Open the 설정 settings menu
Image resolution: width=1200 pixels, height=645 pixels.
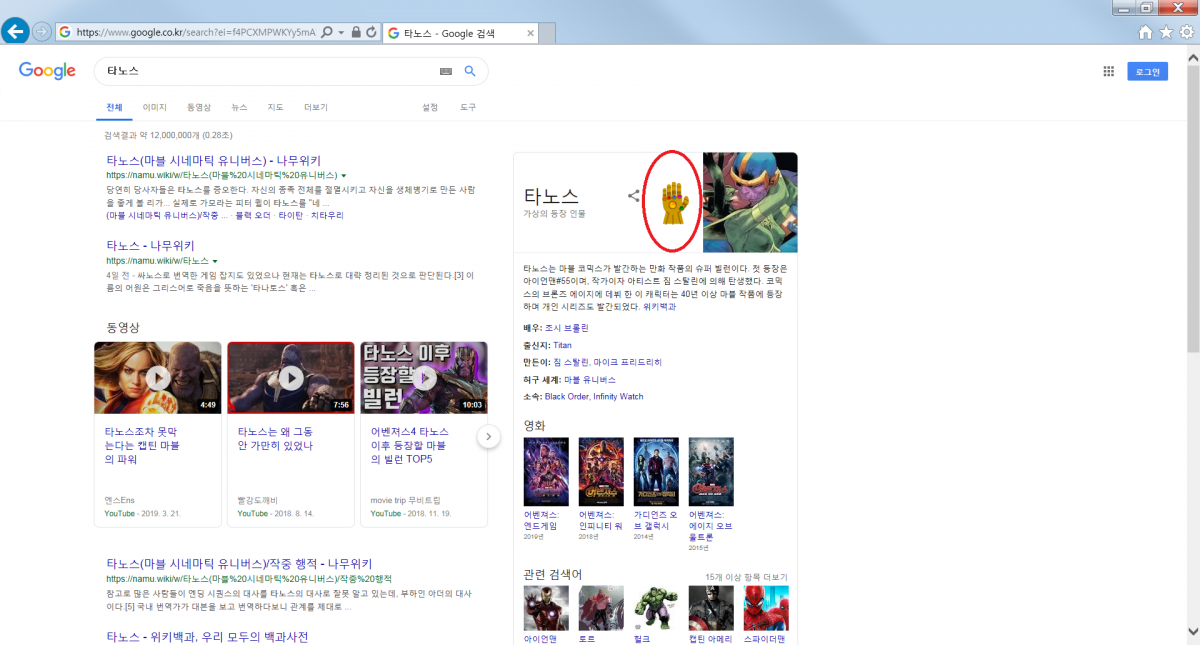coord(430,107)
